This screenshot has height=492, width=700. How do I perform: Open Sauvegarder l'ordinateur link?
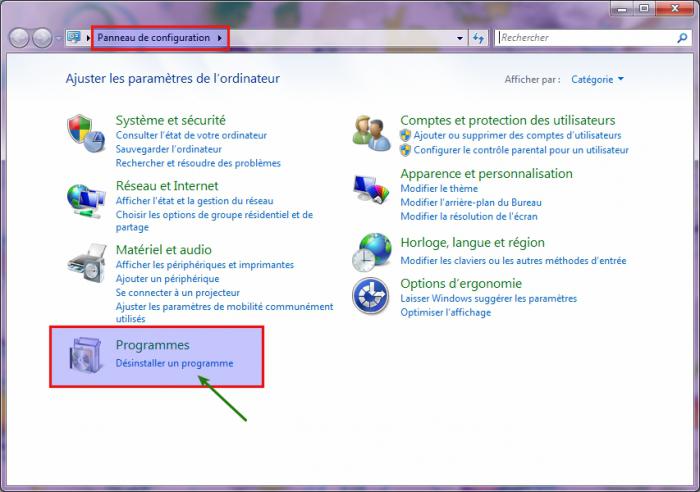pyautogui.click(x=168, y=149)
